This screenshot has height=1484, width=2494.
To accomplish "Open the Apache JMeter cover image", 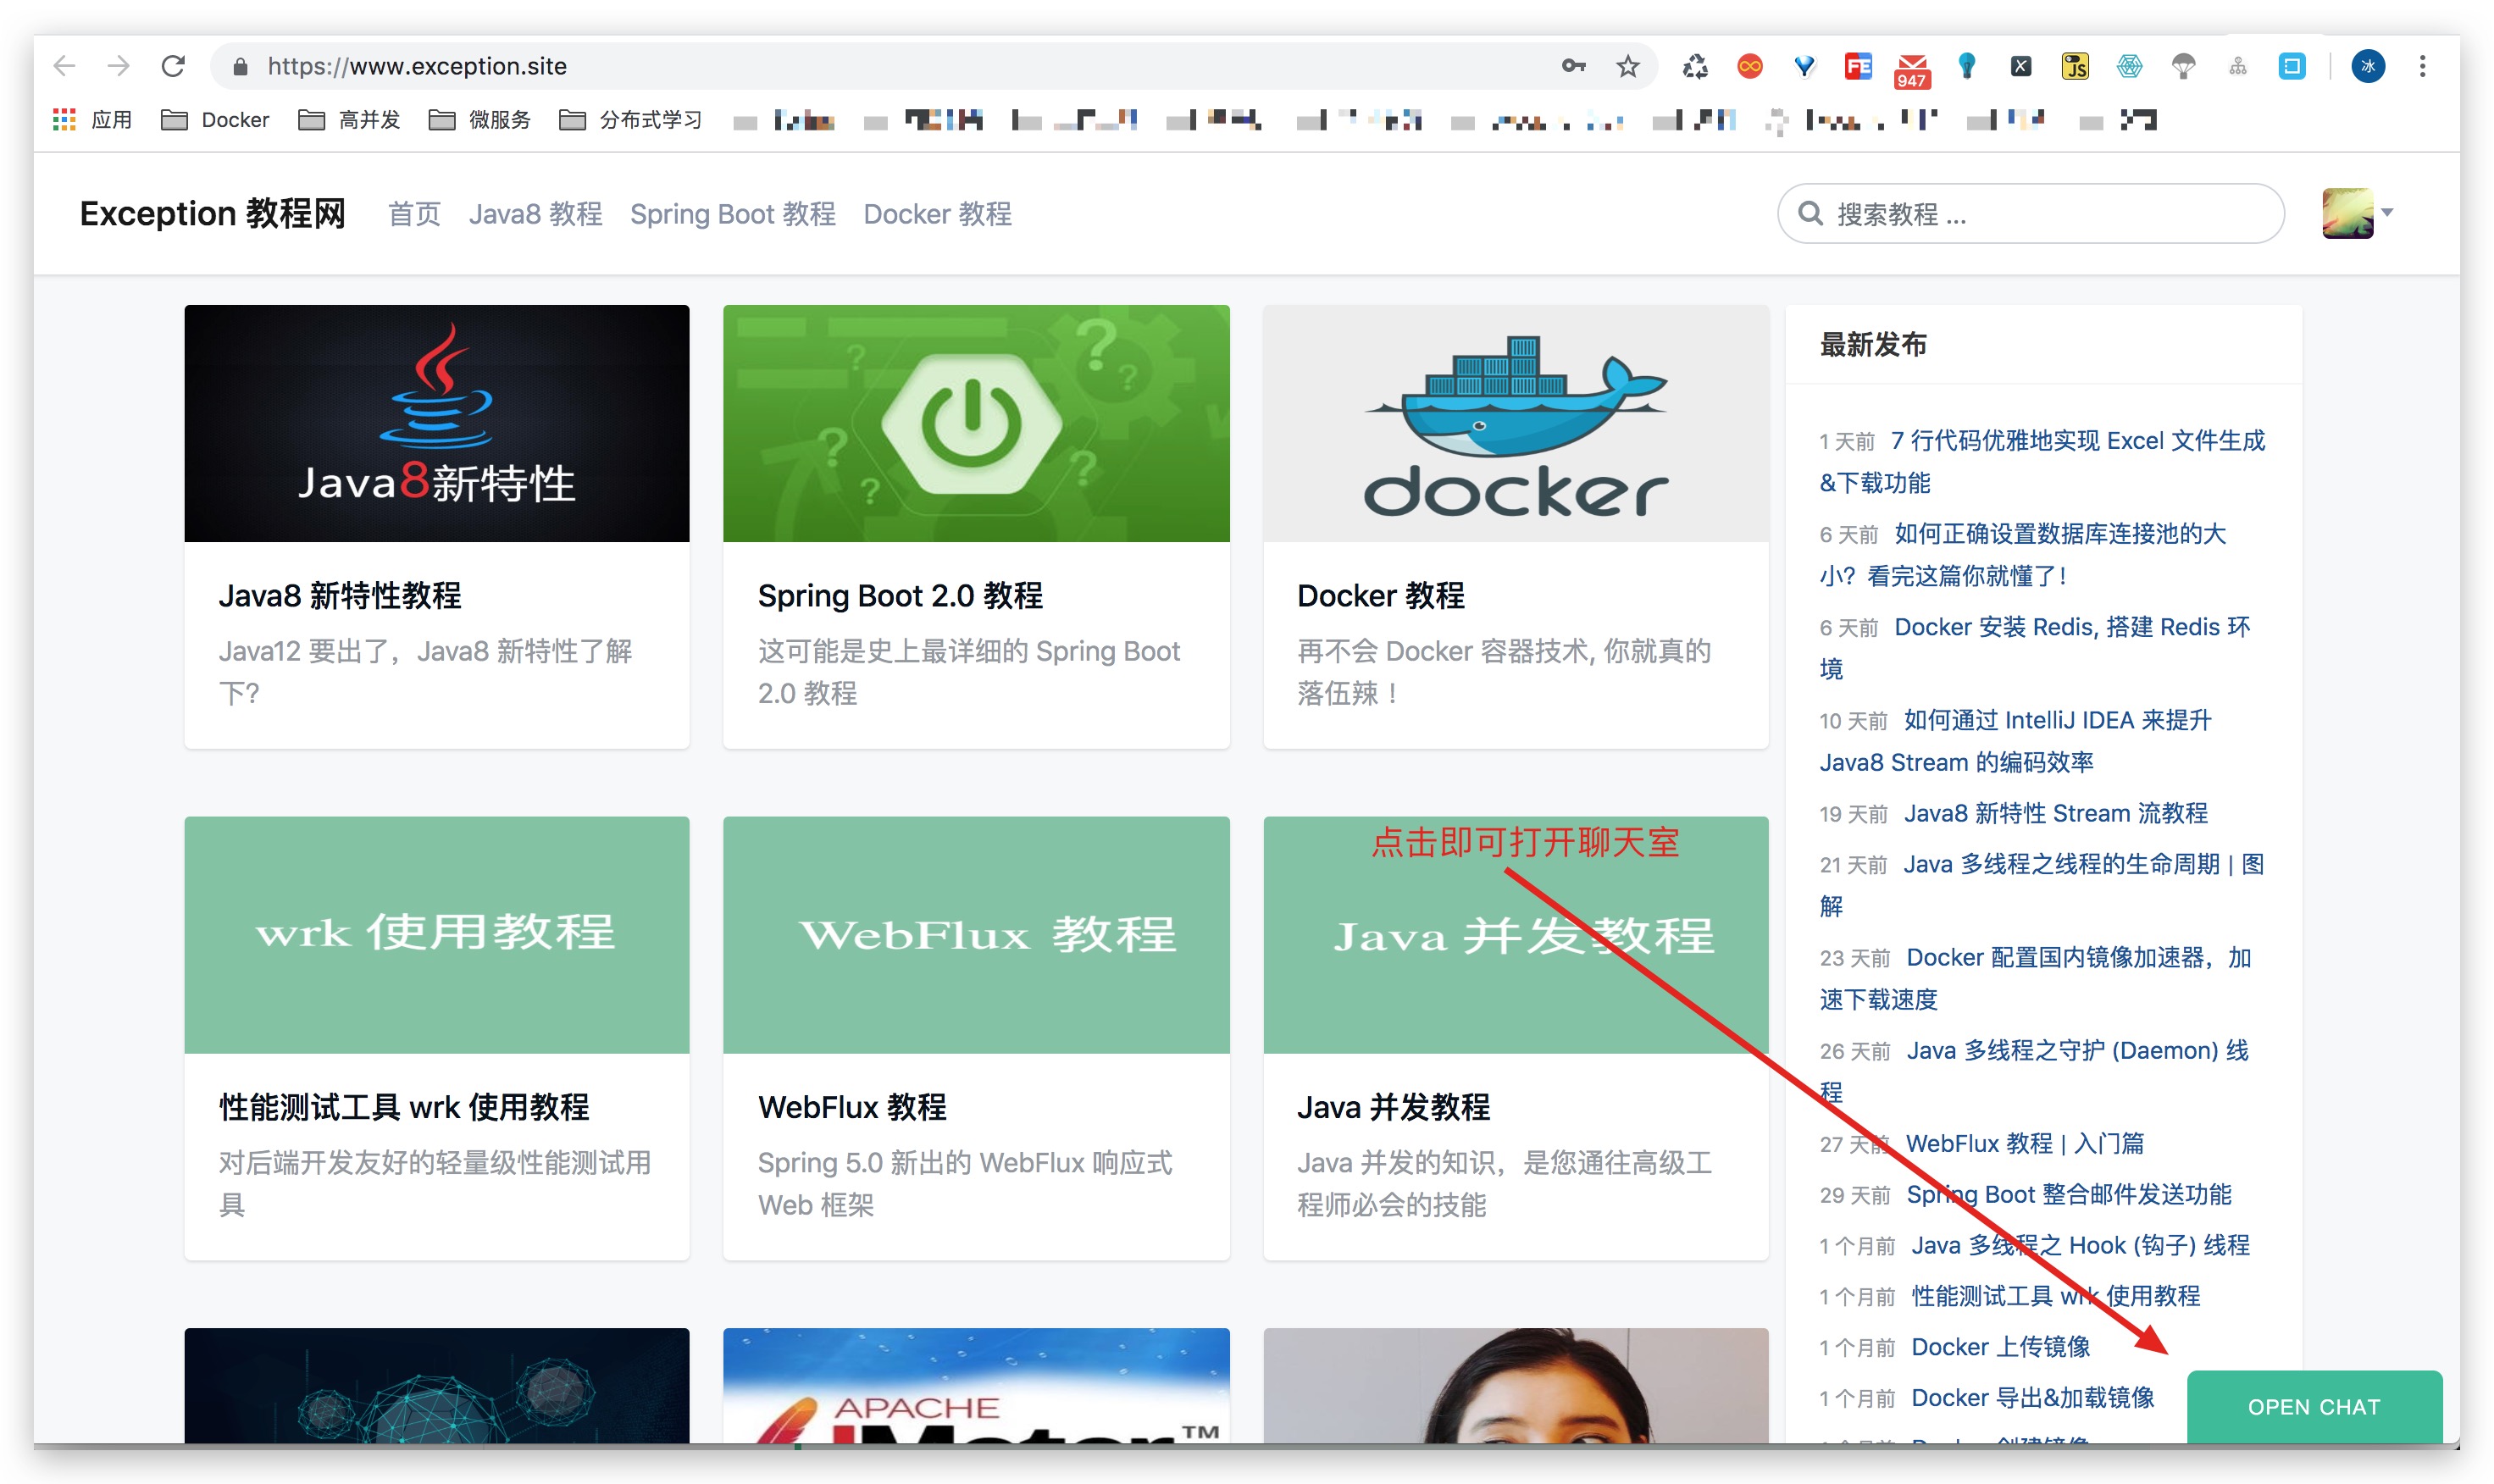I will [976, 1386].
